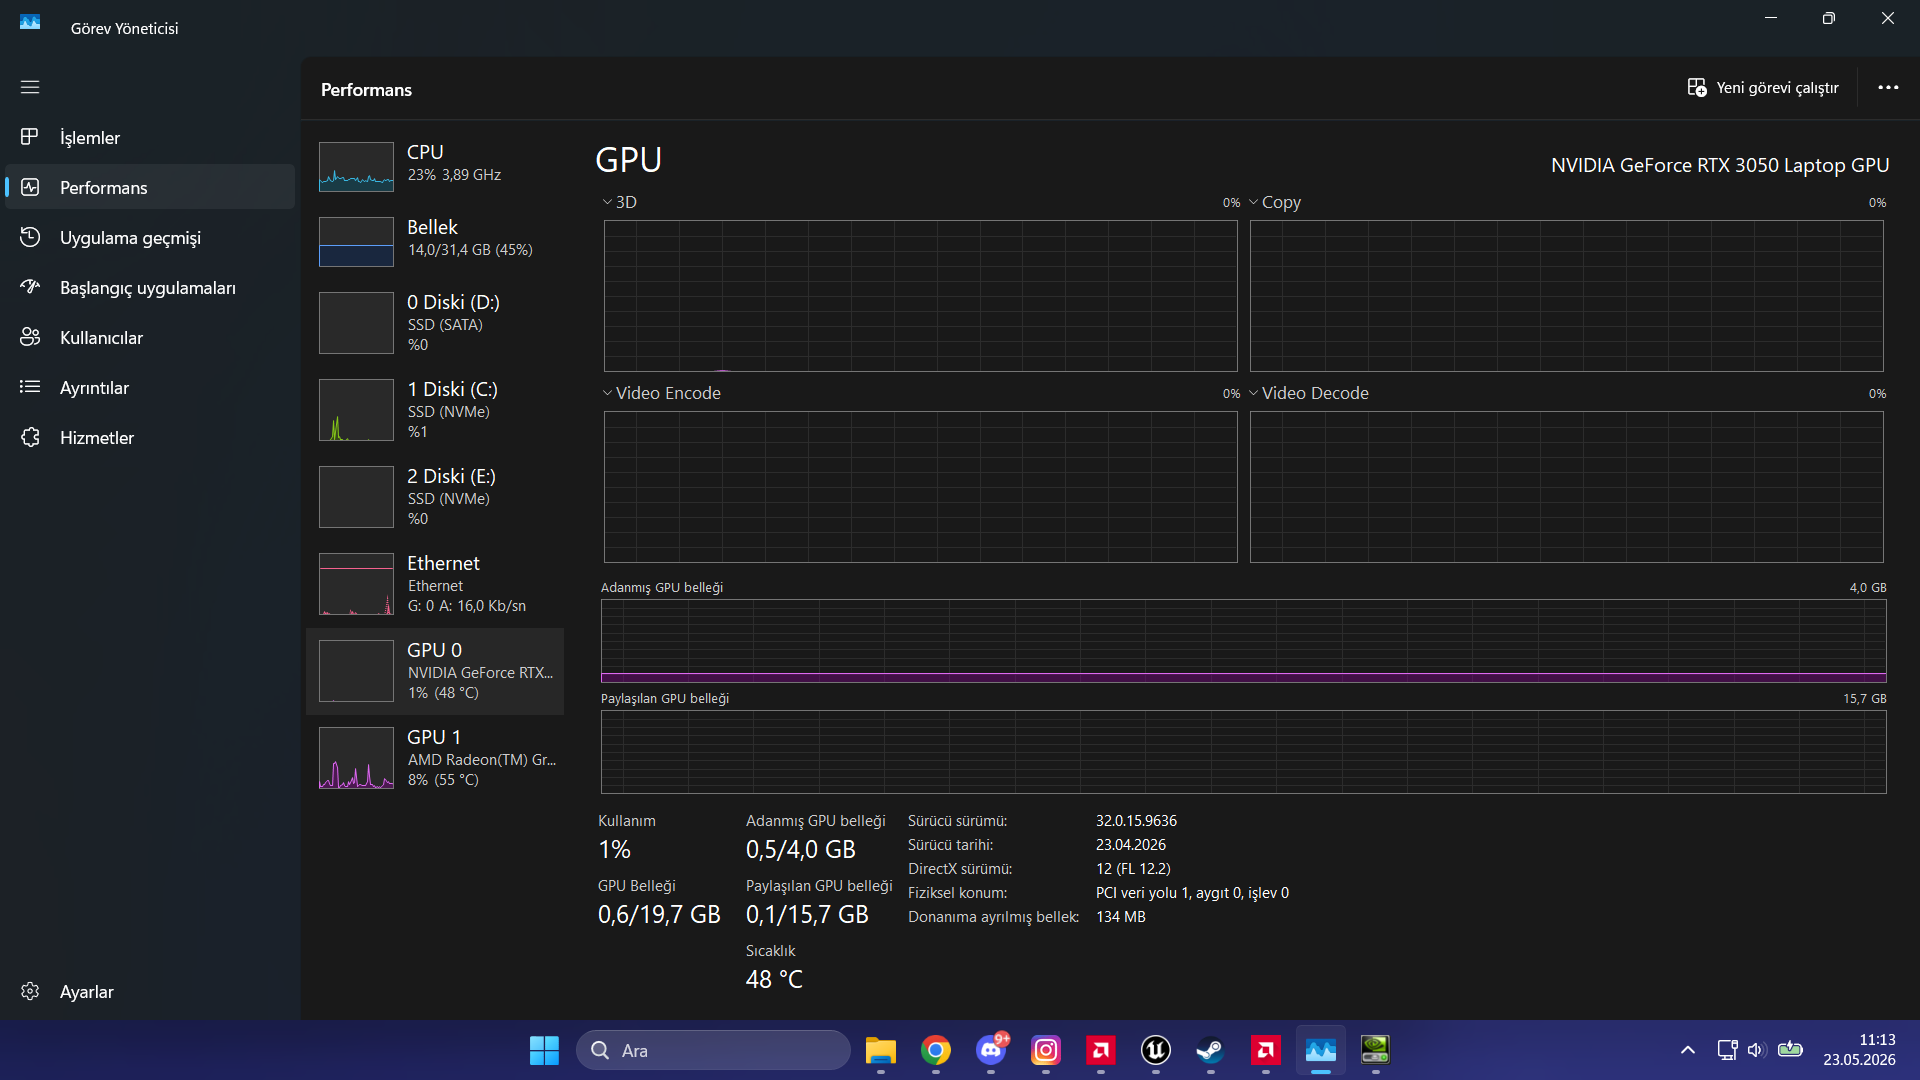1920x1080 pixels.
Task: Click the Adanmış GPU belleği graph
Action: tap(1243, 641)
